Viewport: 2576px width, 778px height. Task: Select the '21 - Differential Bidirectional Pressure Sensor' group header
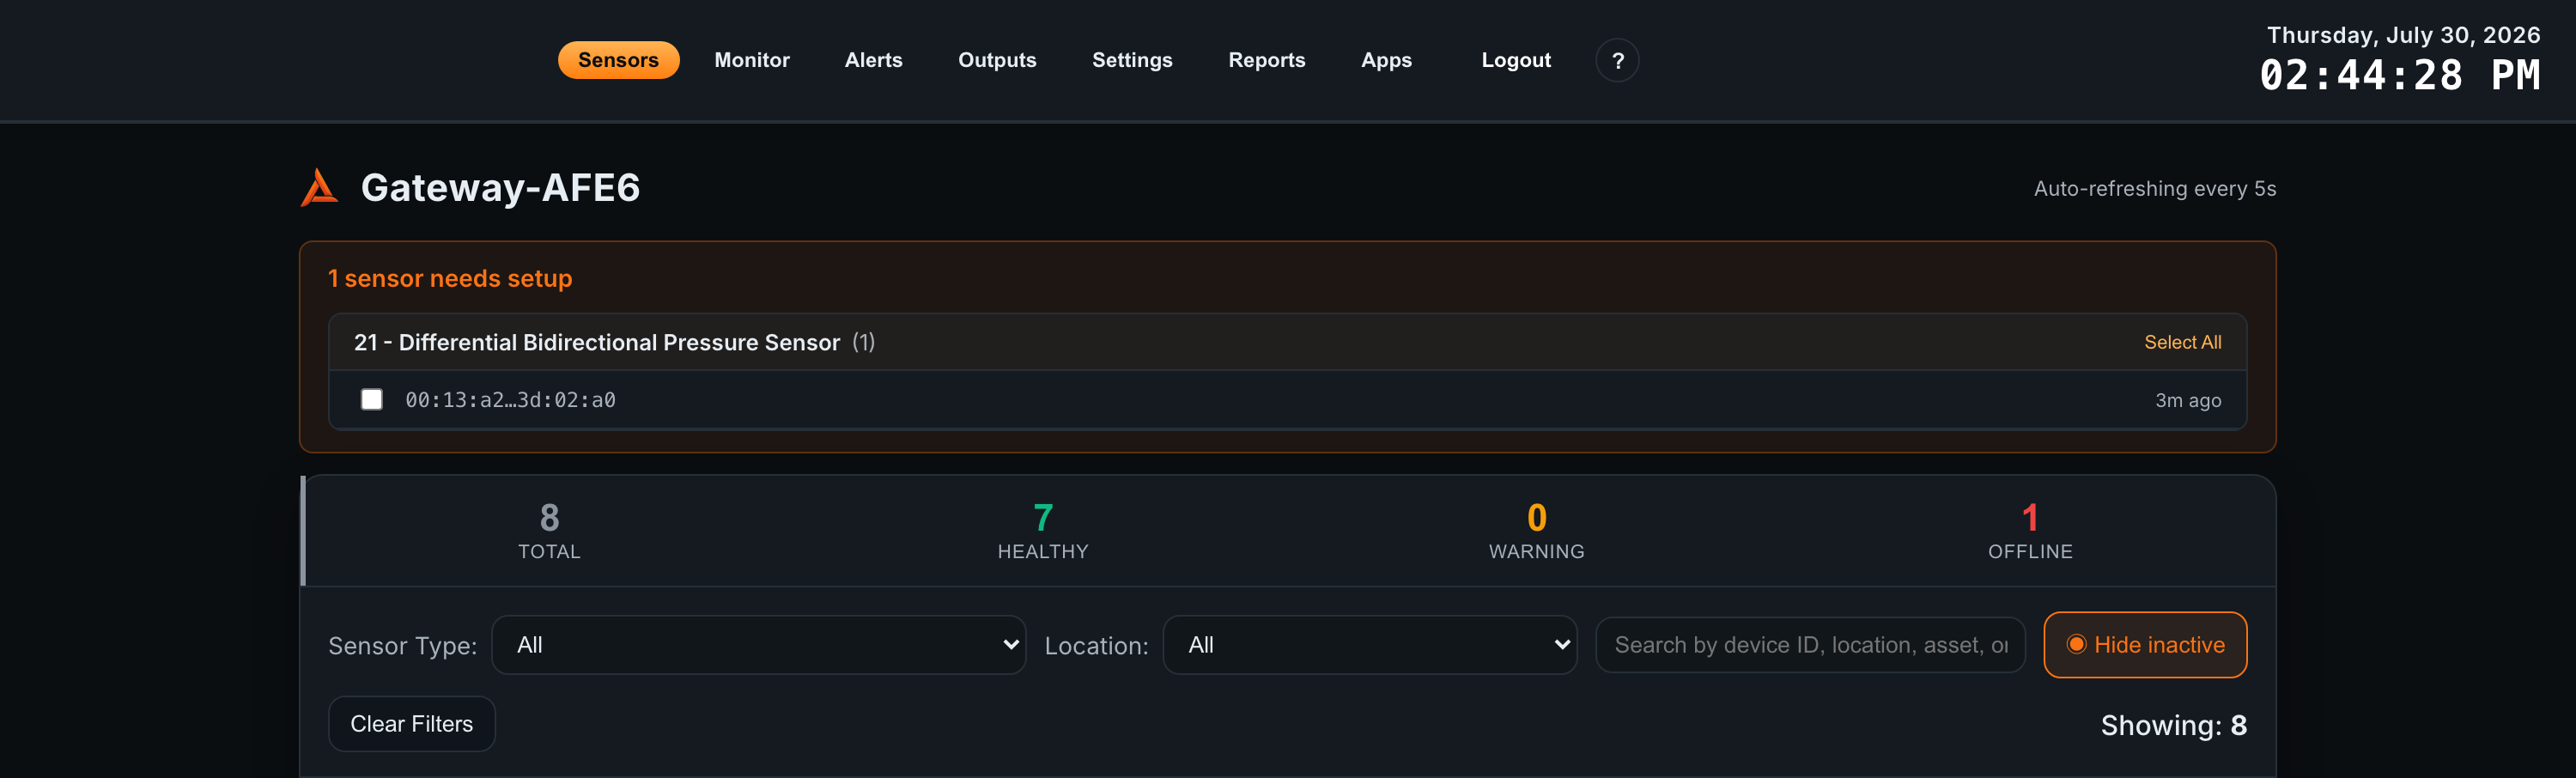pyautogui.click(x=1287, y=342)
